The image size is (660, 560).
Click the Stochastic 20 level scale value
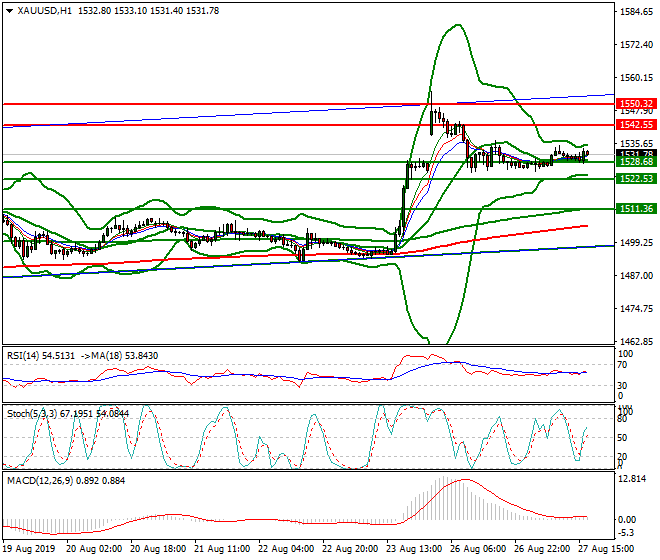pos(622,456)
